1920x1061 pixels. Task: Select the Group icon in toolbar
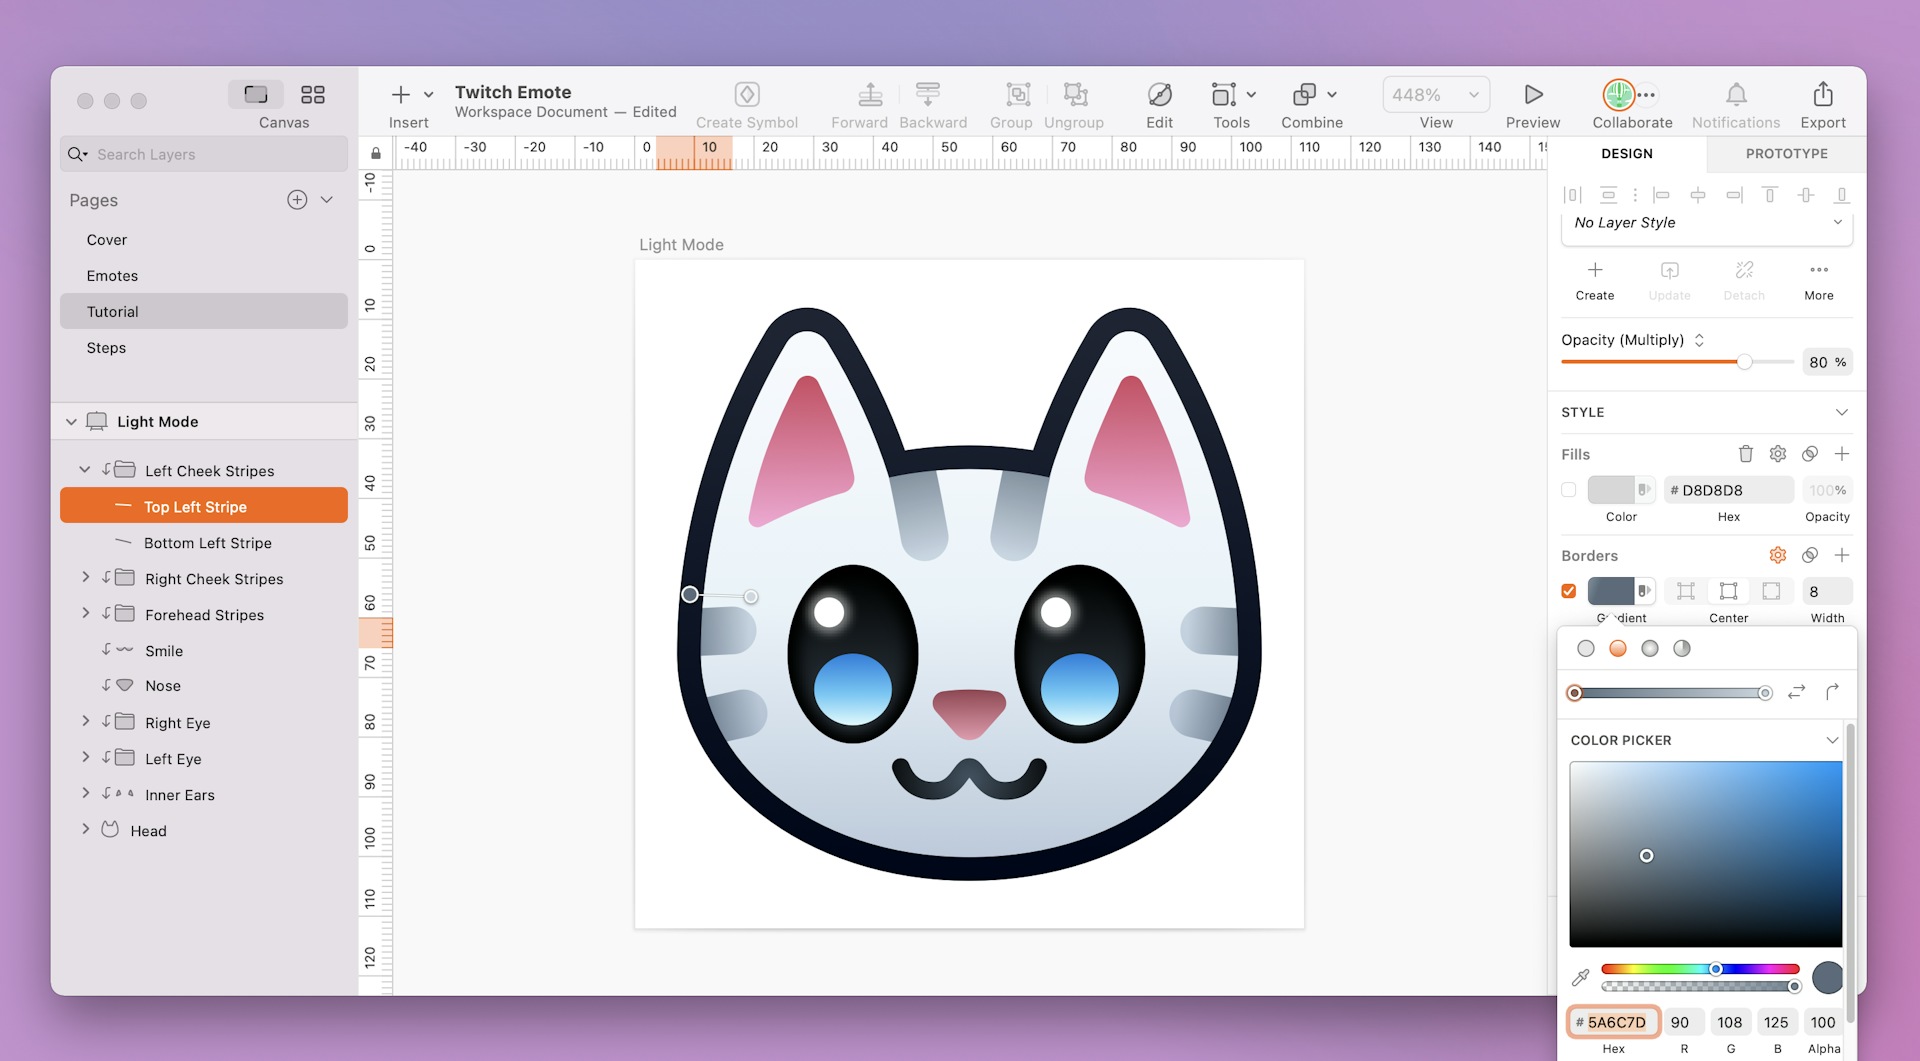click(1011, 97)
